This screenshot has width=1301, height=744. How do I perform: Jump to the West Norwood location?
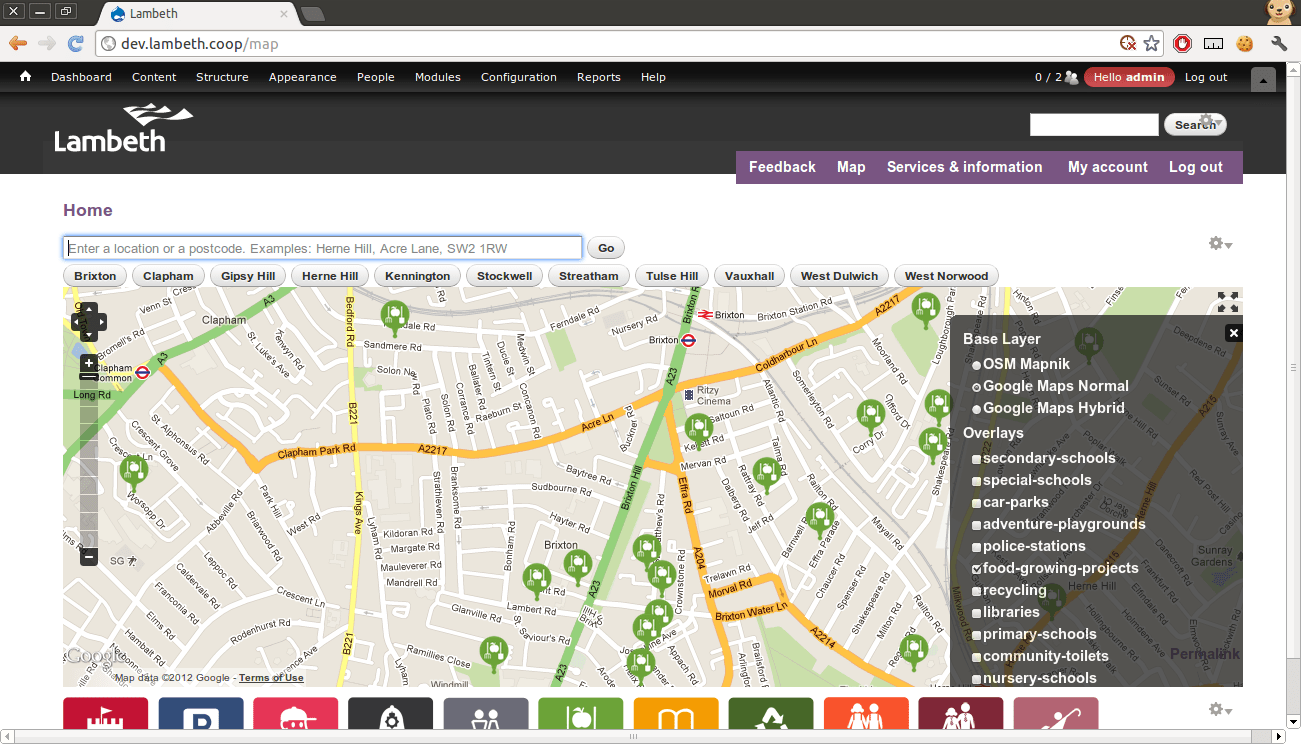pyautogui.click(x=946, y=276)
